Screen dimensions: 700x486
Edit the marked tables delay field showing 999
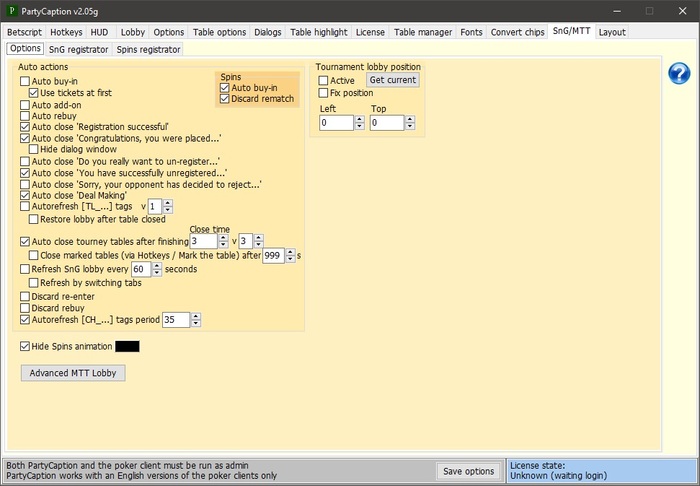point(273,256)
